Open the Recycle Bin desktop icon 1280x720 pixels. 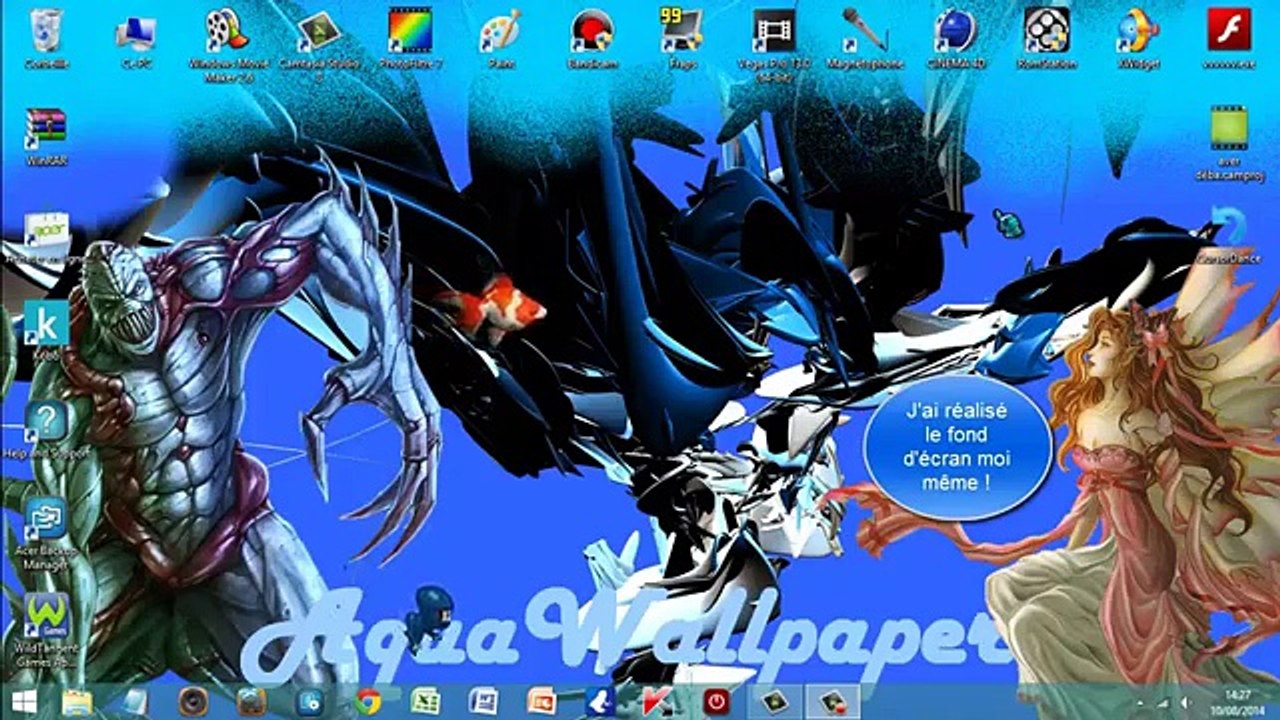(46, 37)
